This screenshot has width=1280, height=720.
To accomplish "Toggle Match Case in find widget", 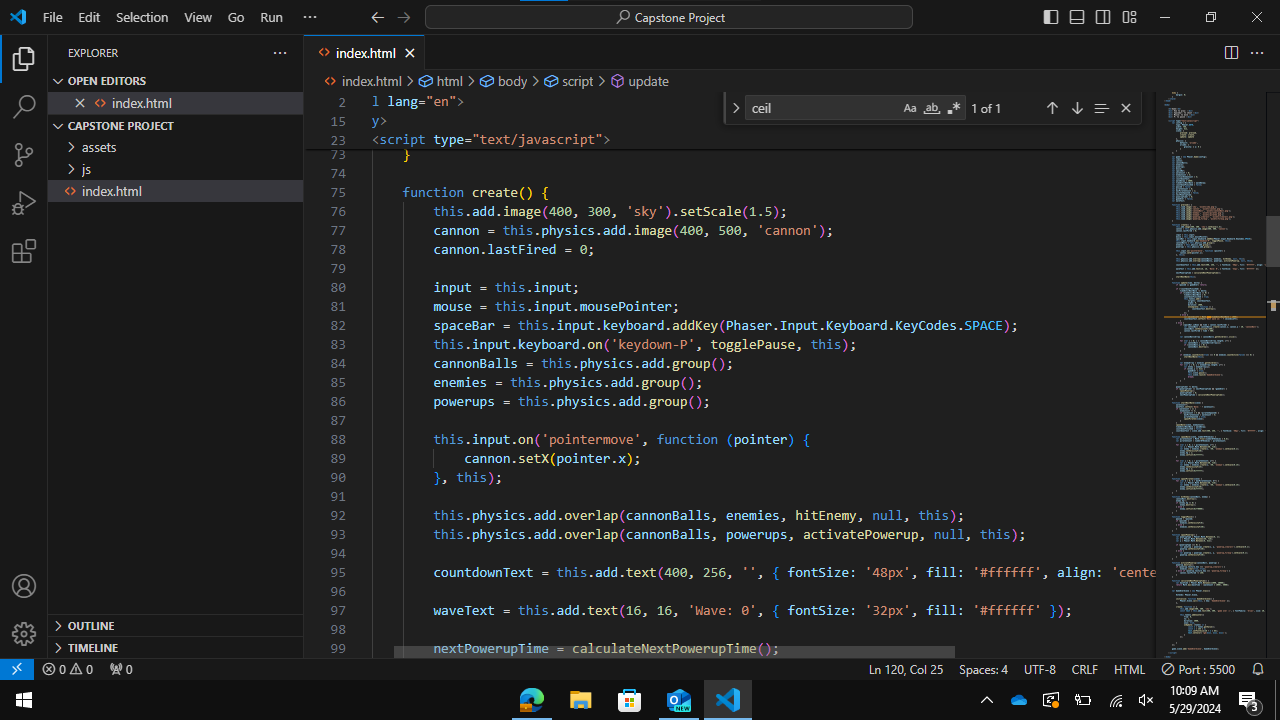I will [x=910, y=108].
